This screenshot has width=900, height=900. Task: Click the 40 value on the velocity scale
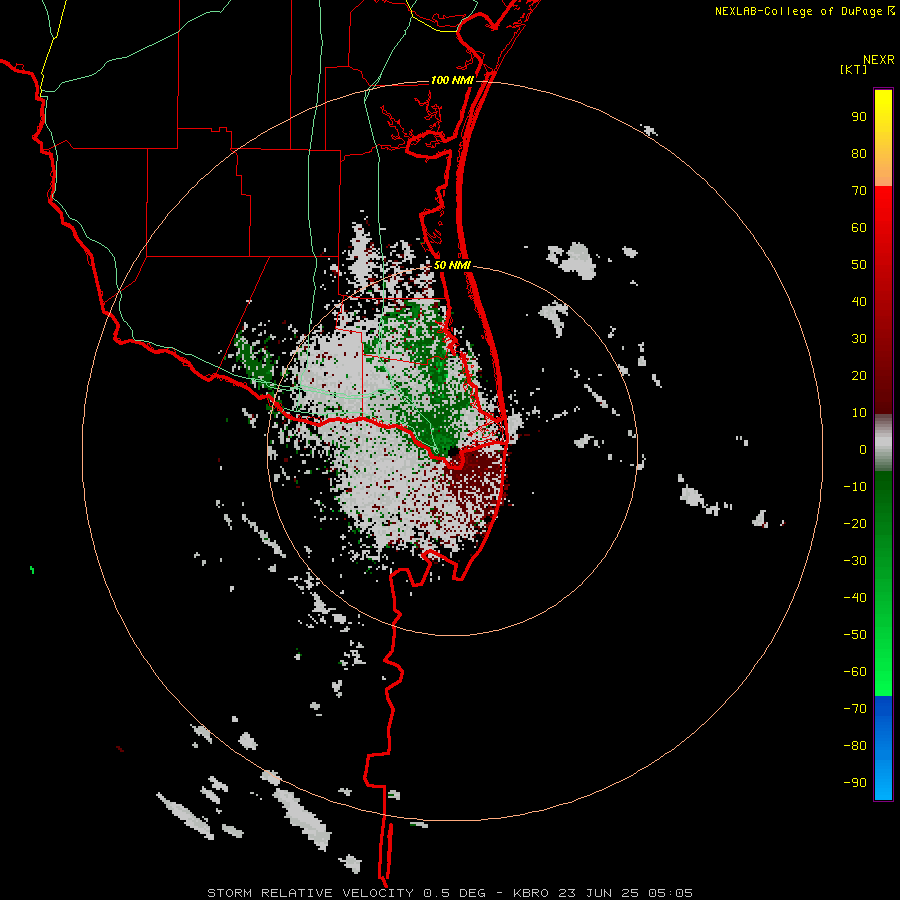tap(859, 302)
